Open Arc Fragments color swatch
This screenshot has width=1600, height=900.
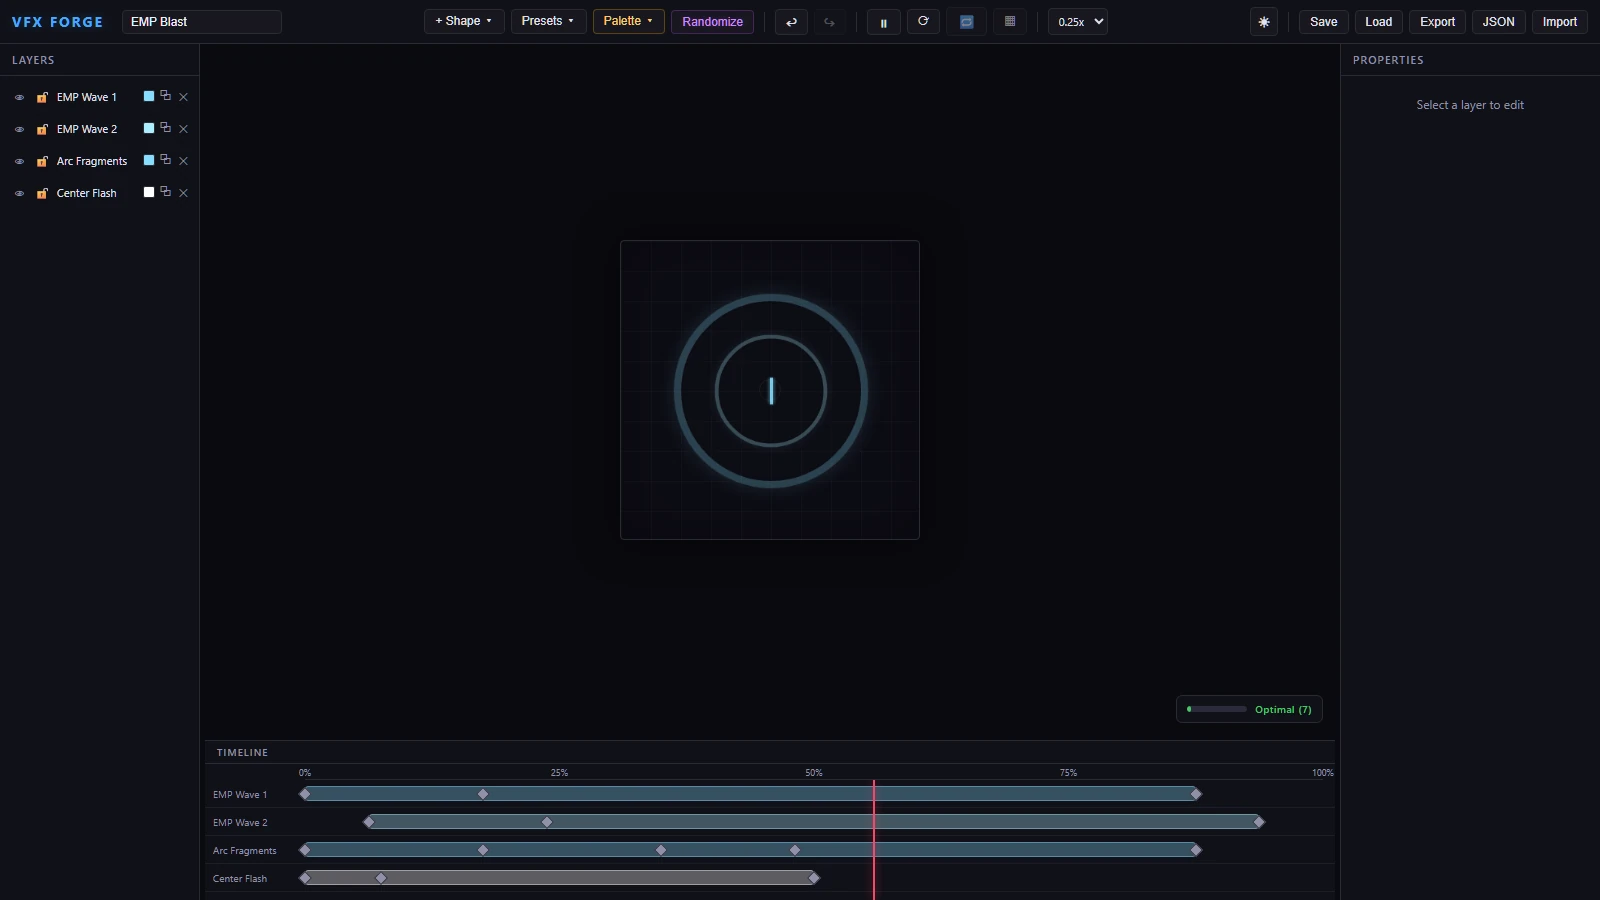(149, 160)
